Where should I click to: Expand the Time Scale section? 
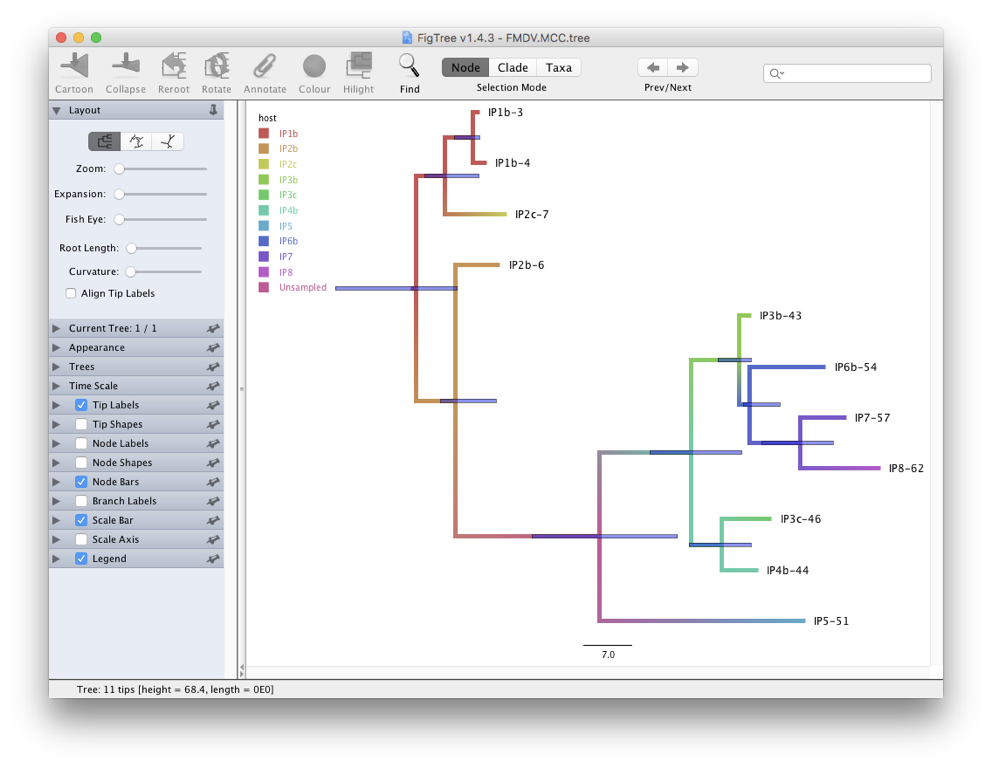pos(57,386)
